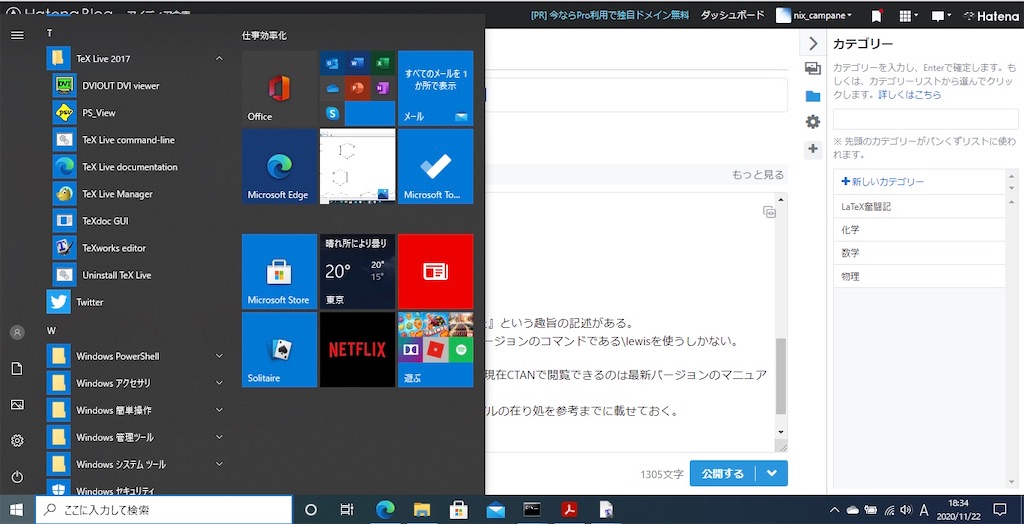This screenshot has height=524, width=1024.
Task: Click the editor vertical scrollbar thumb
Action: [x=780, y=376]
